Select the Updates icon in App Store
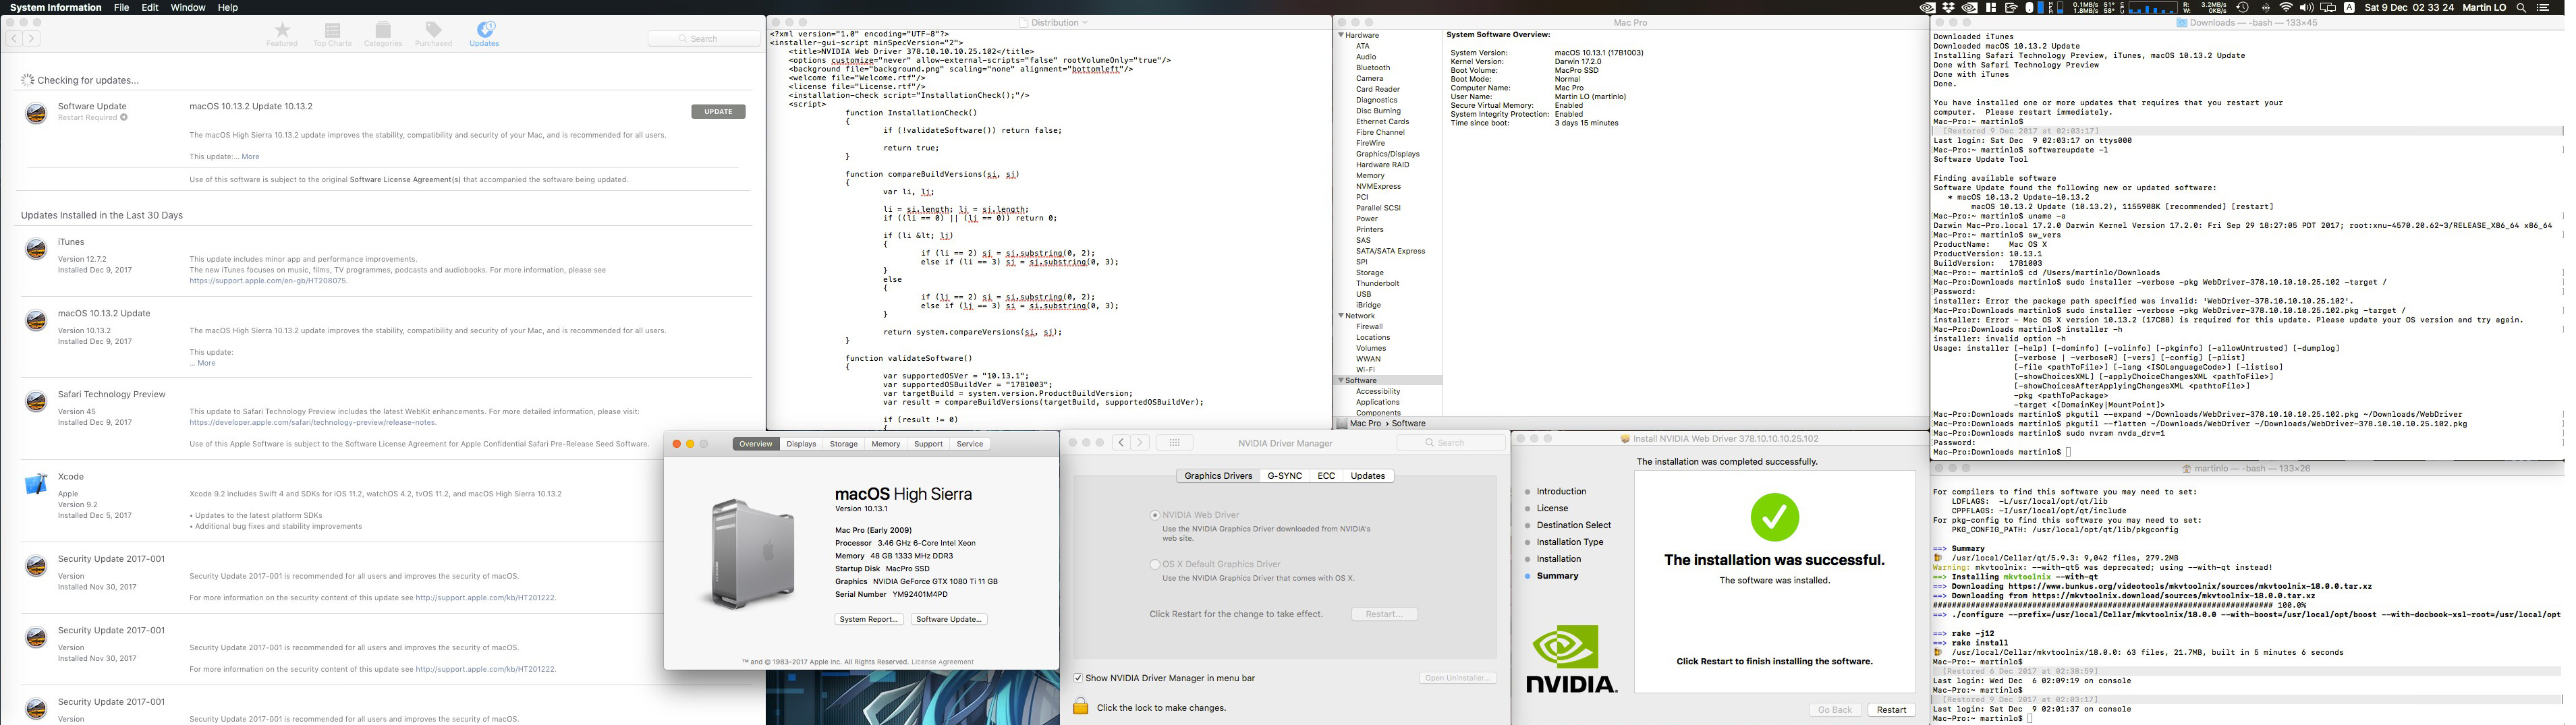The height and width of the screenshot is (725, 2576). [484, 34]
